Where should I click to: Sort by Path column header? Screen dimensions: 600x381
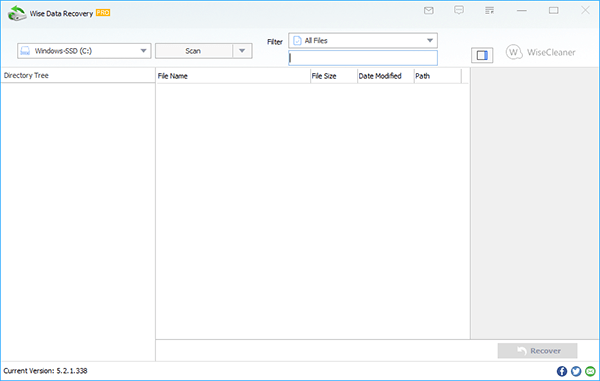(x=438, y=76)
